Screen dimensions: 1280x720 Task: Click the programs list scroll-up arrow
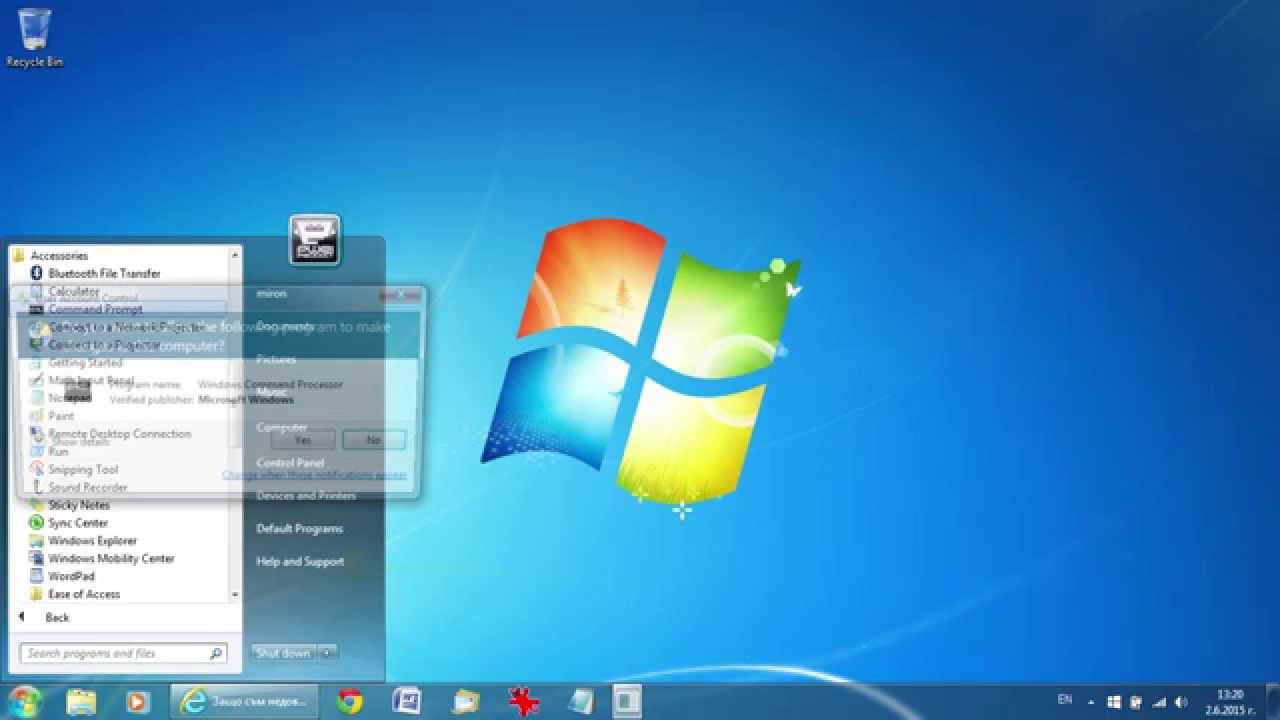click(x=236, y=255)
